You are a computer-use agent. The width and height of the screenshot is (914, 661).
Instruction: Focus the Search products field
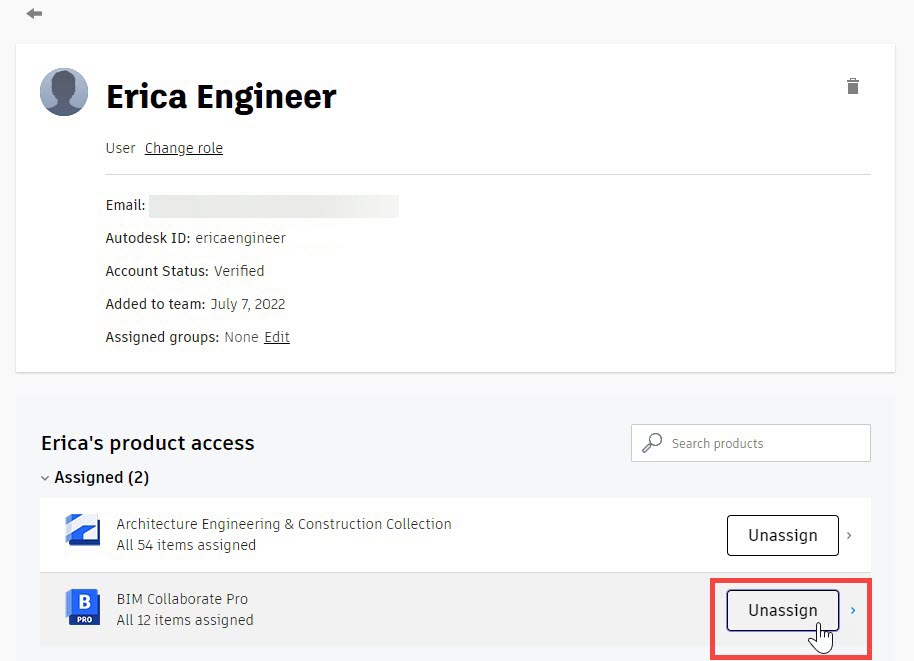751,443
